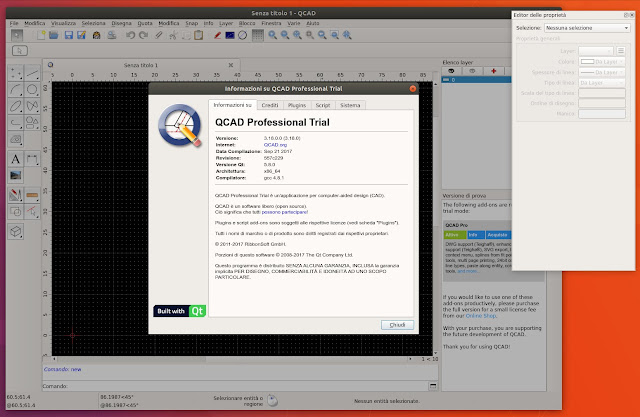Click the Add layer red plus icon

pos(494,71)
